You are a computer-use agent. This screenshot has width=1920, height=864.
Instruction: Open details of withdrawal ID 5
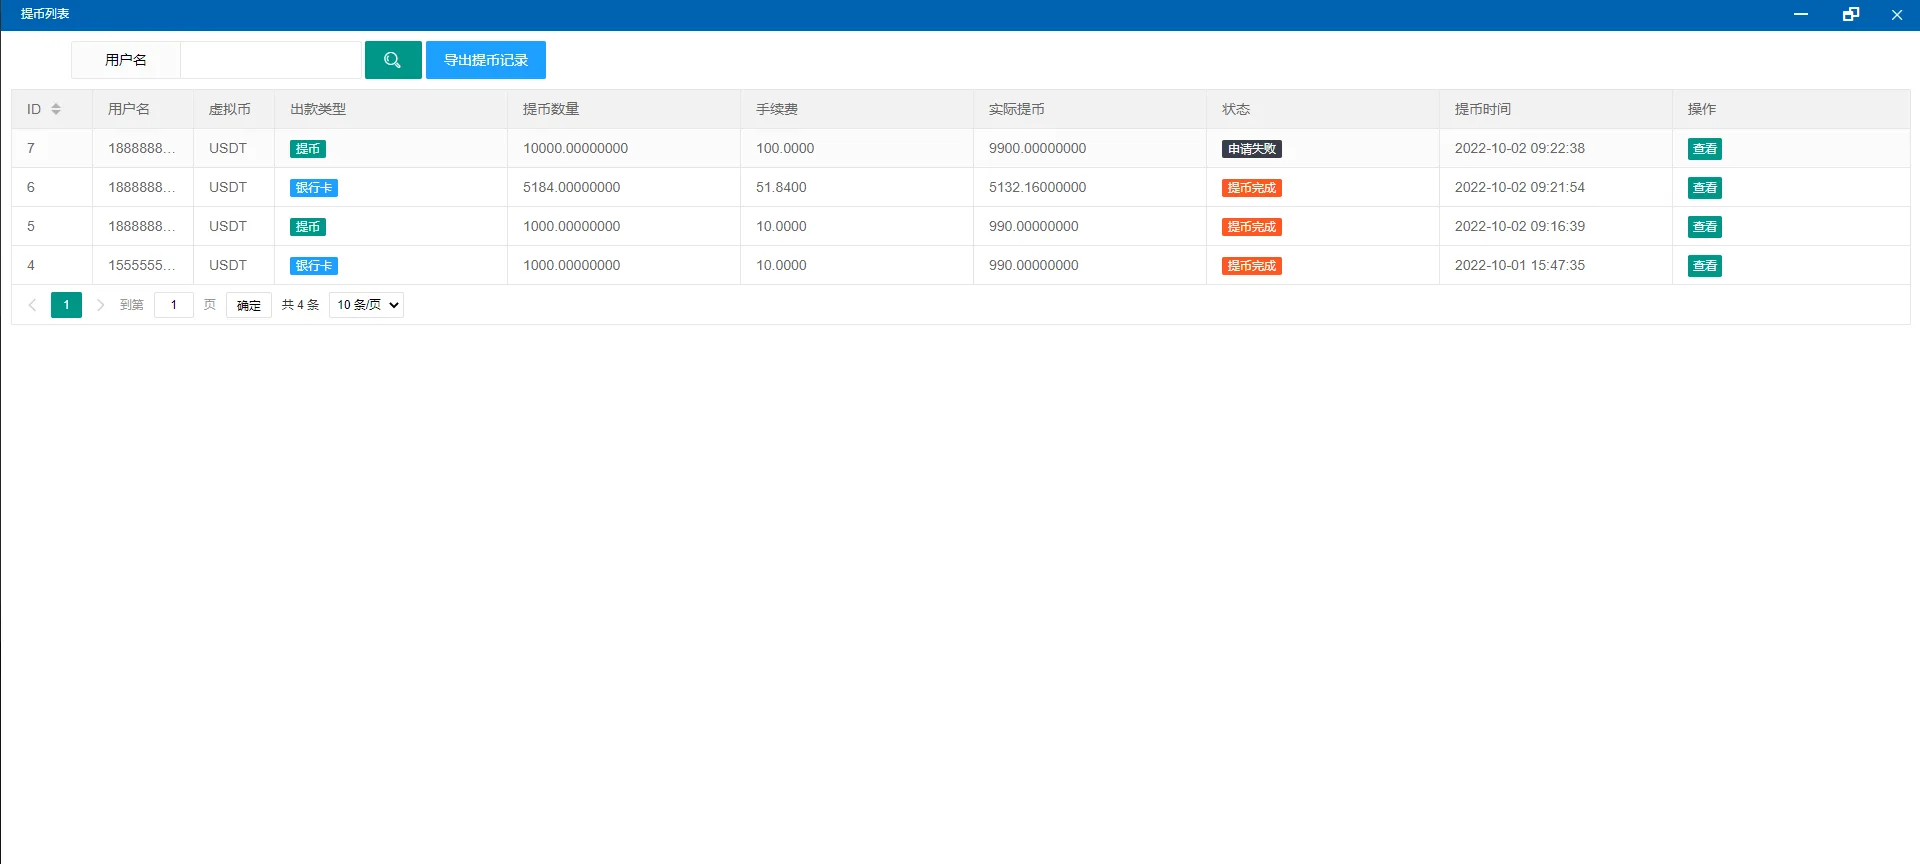1704,227
